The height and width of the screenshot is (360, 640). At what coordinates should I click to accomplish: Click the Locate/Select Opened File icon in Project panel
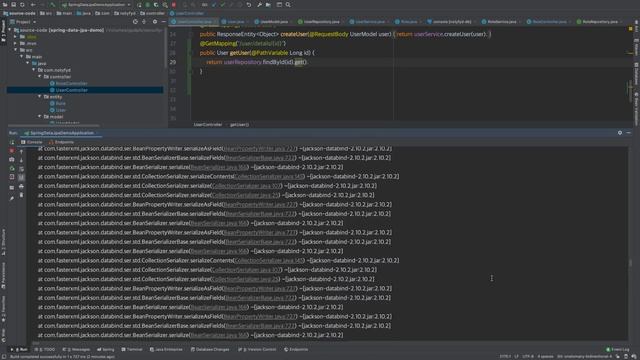pos(135,22)
